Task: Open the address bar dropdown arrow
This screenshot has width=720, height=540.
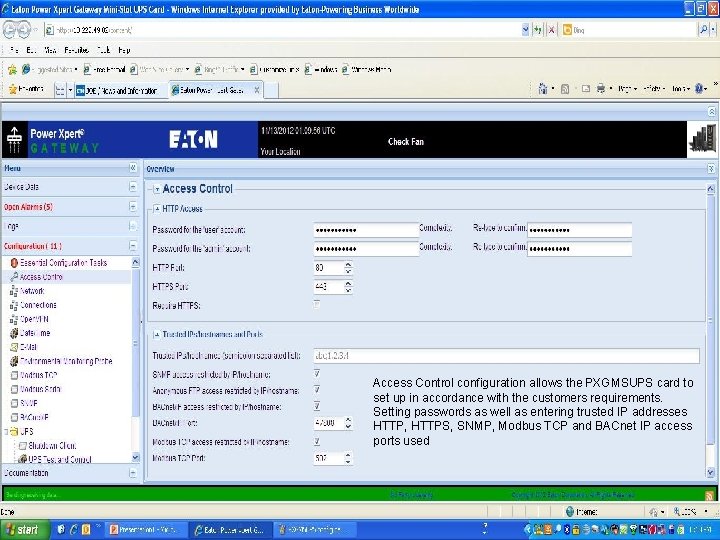Action: tap(525, 30)
